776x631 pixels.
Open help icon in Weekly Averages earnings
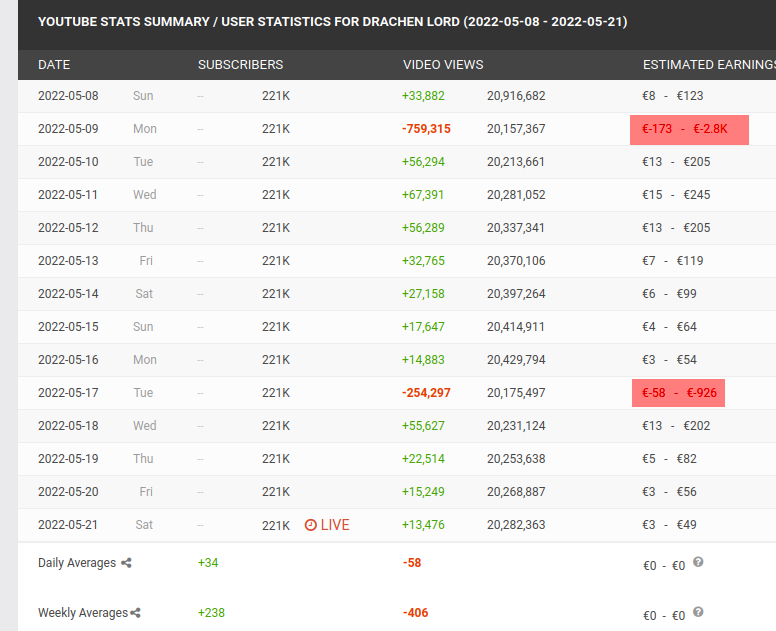point(698,612)
